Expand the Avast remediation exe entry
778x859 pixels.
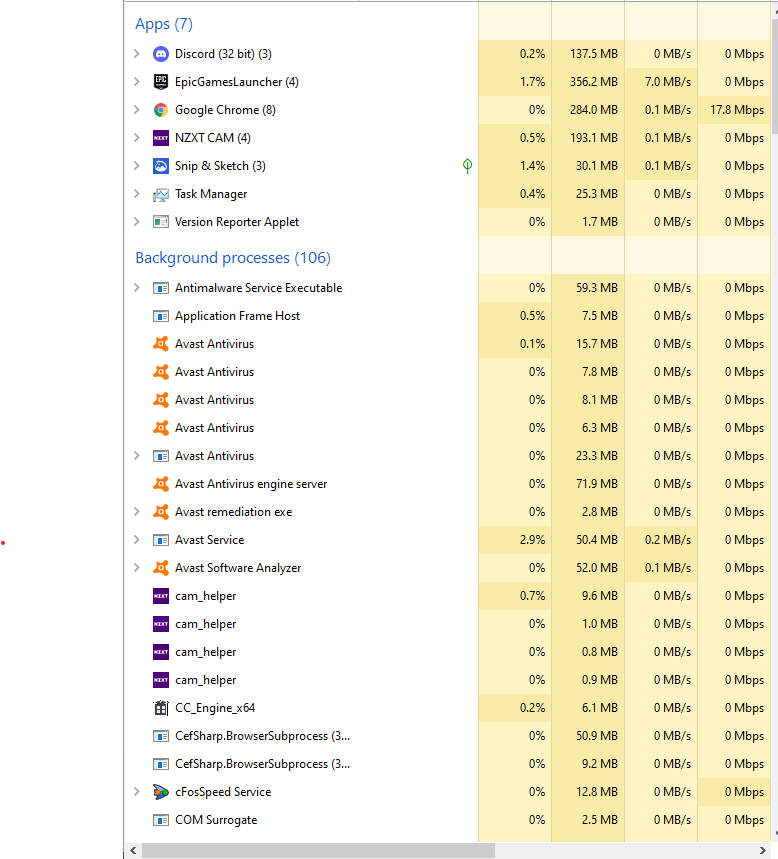click(137, 512)
